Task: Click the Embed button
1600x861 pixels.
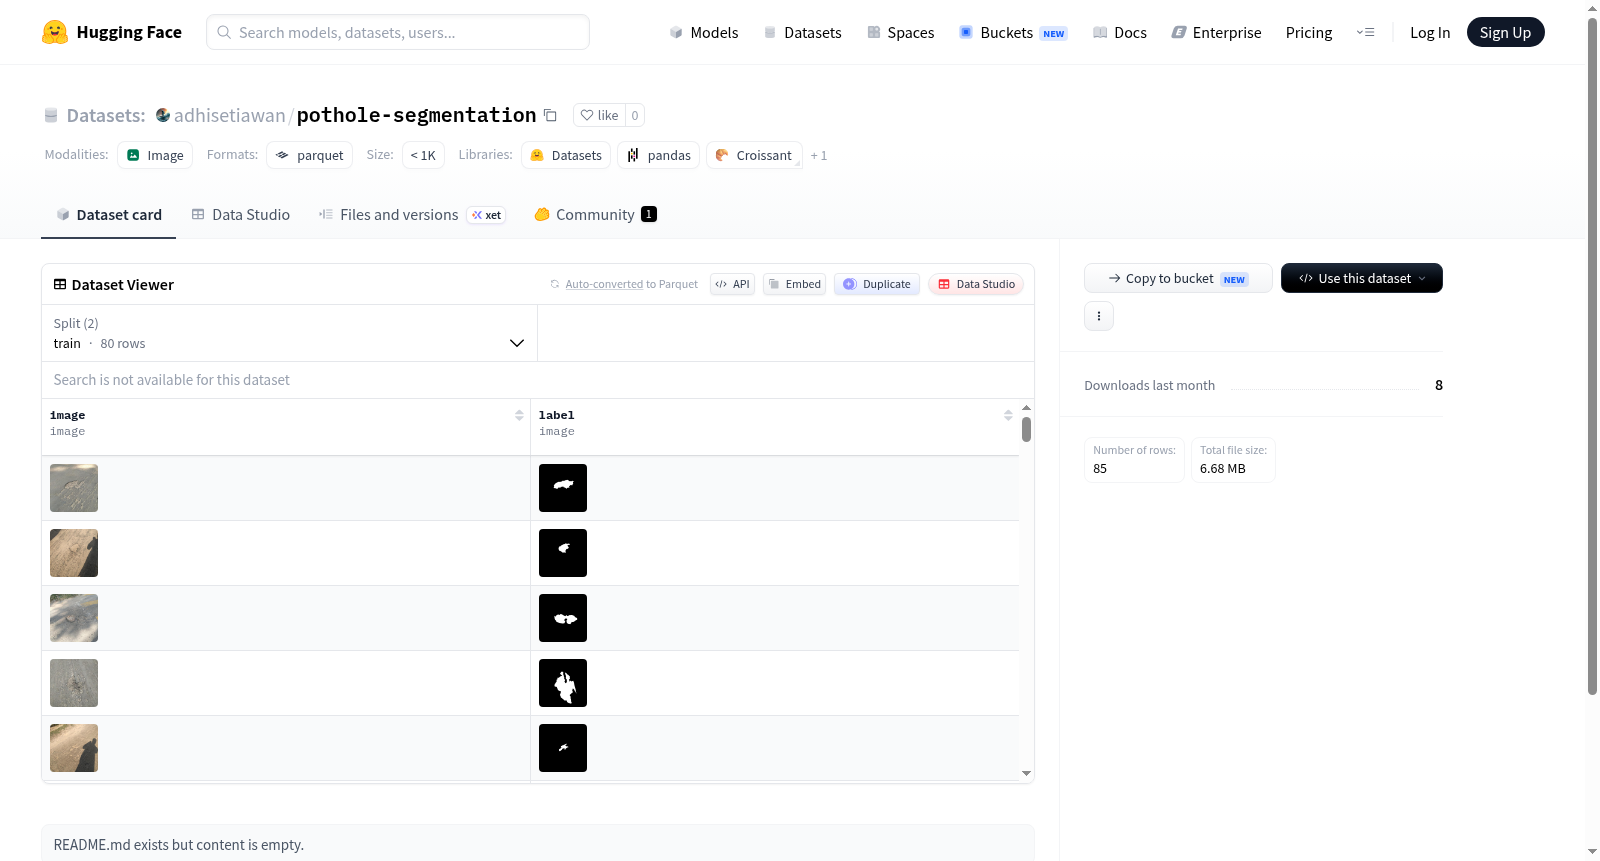Action: click(795, 284)
